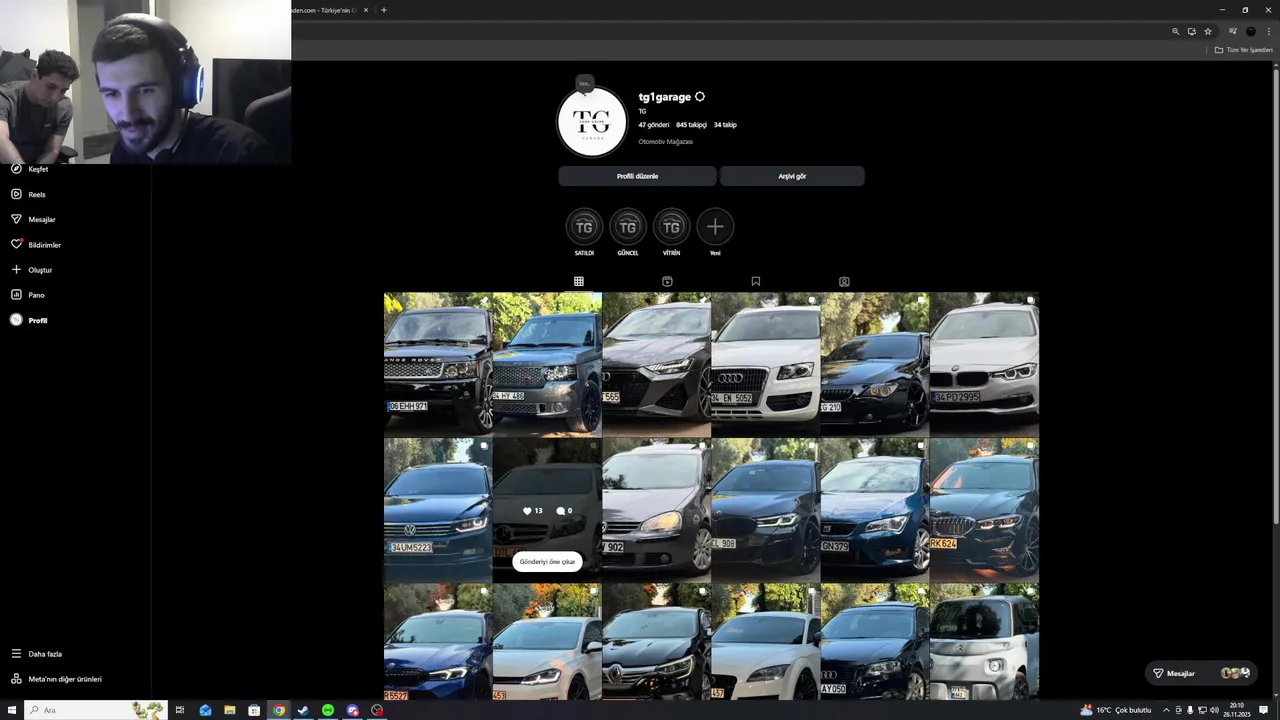Image resolution: width=1280 pixels, height=720 pixels.
Task: Select the posts grid tab
Action: [579, 282]
